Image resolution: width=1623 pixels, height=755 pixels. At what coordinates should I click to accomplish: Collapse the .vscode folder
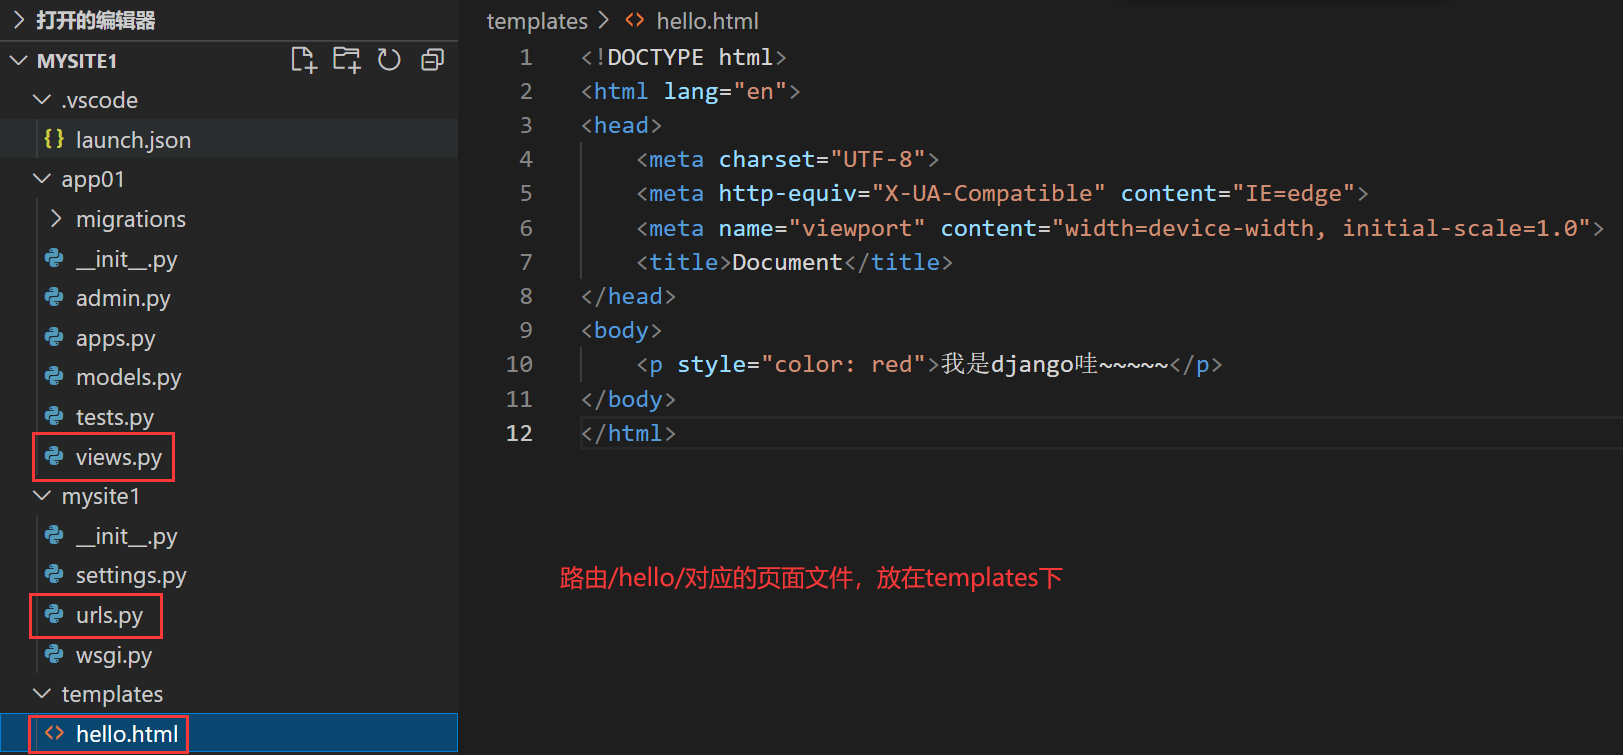[42, 100]
